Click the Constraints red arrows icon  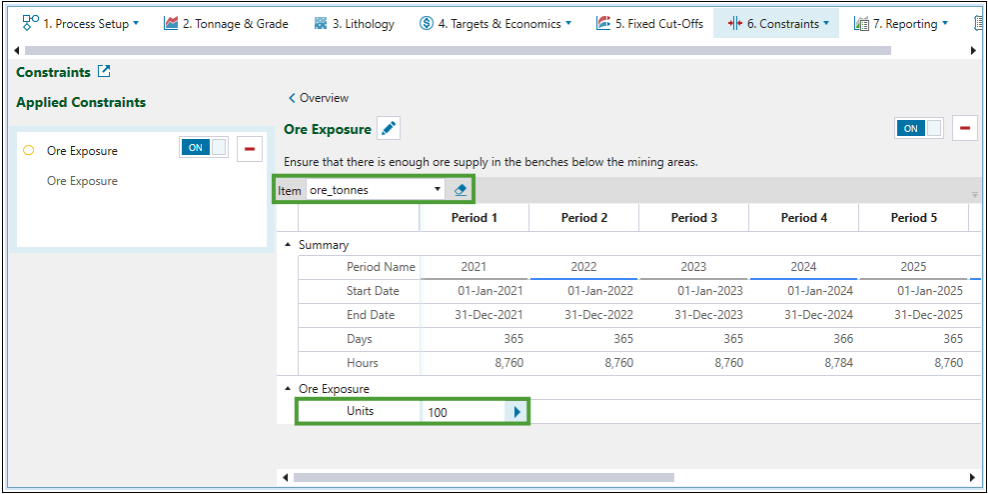pyautogui.click(x=735, y=24)
